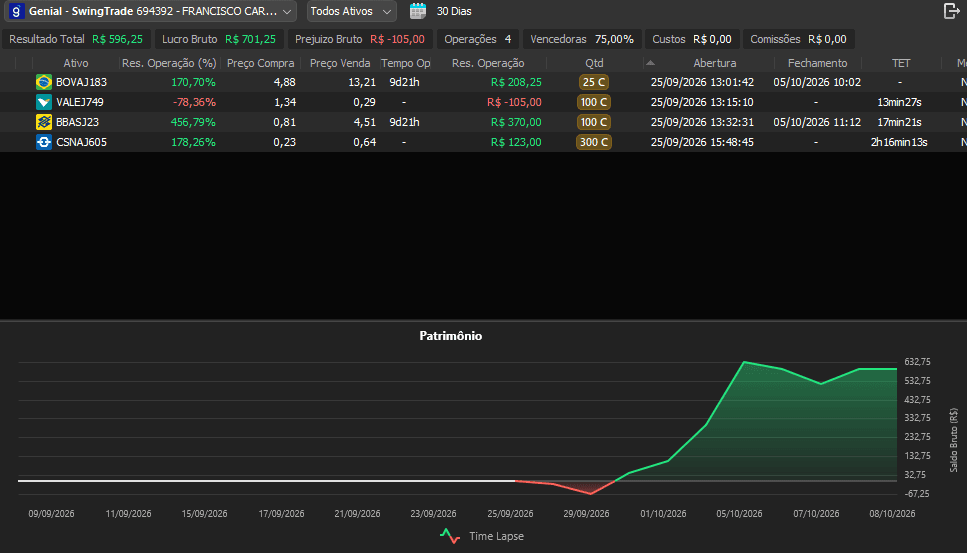The width and height of the screenshot is (967, 553).
Task: Sort by the TET column header
Action: tap(900, 63)
